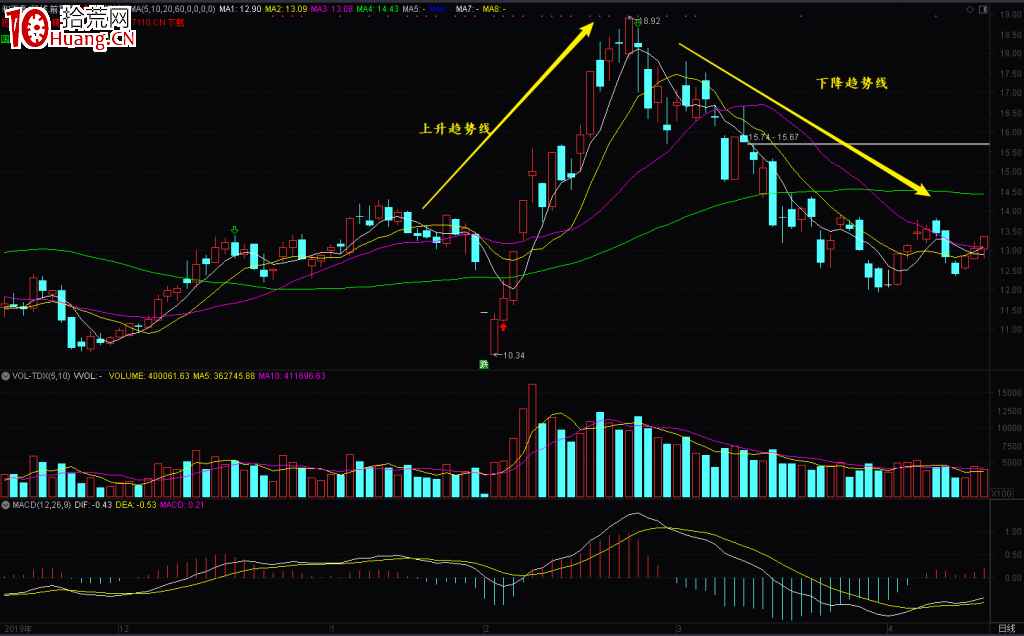Click the MA1: 12.90 value

click(x=240, y=9)
